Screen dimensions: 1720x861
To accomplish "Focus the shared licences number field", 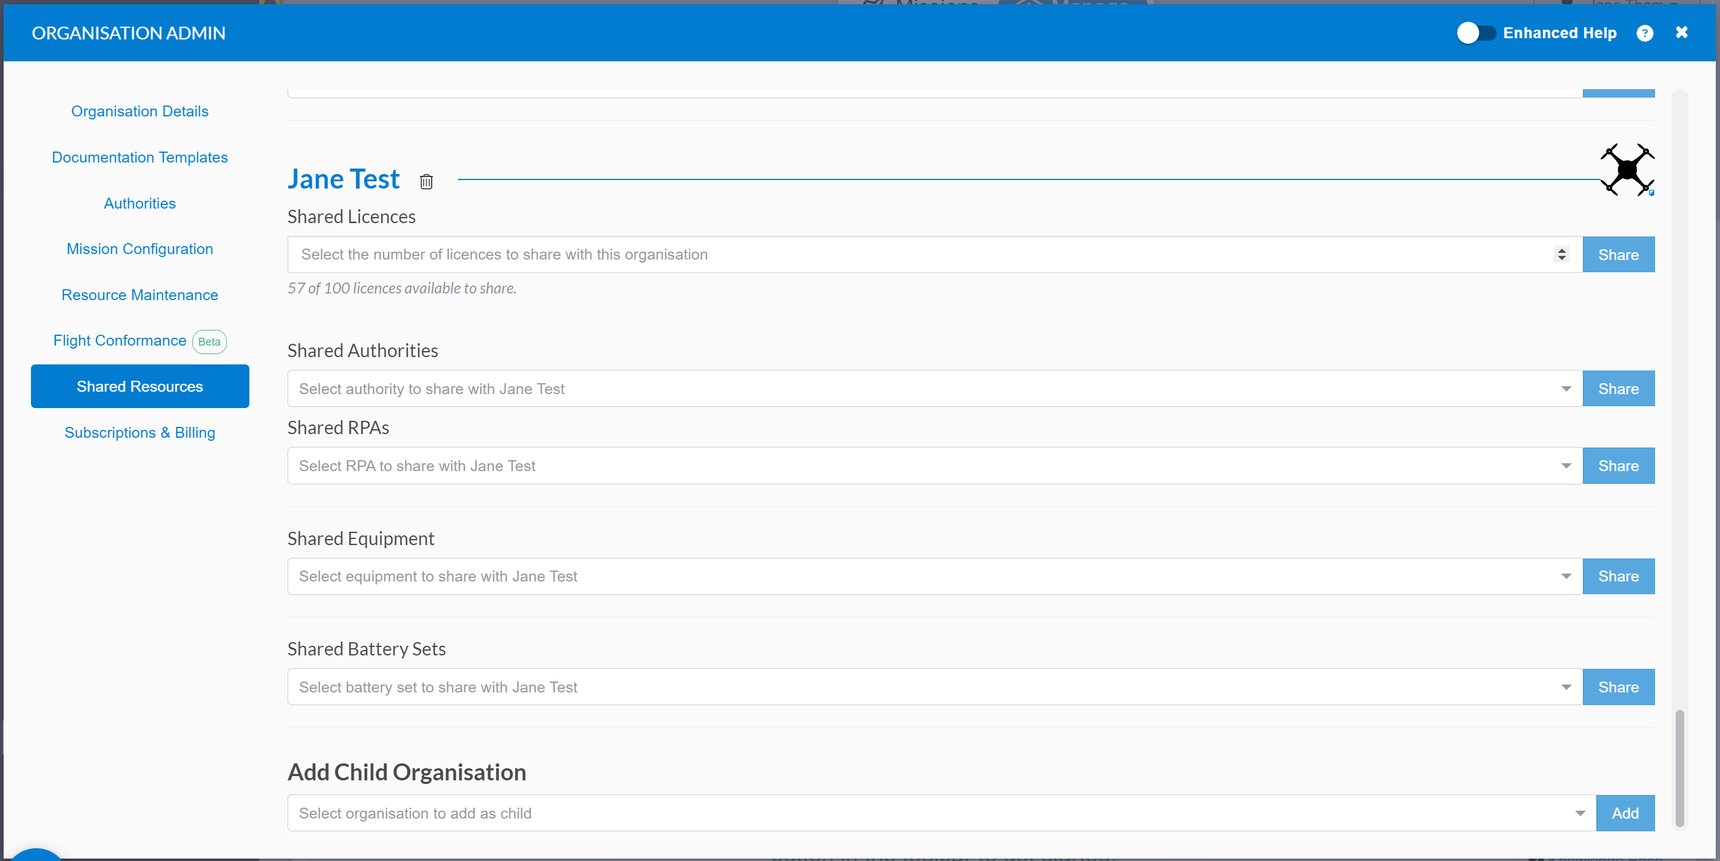I will coord(935,254).
